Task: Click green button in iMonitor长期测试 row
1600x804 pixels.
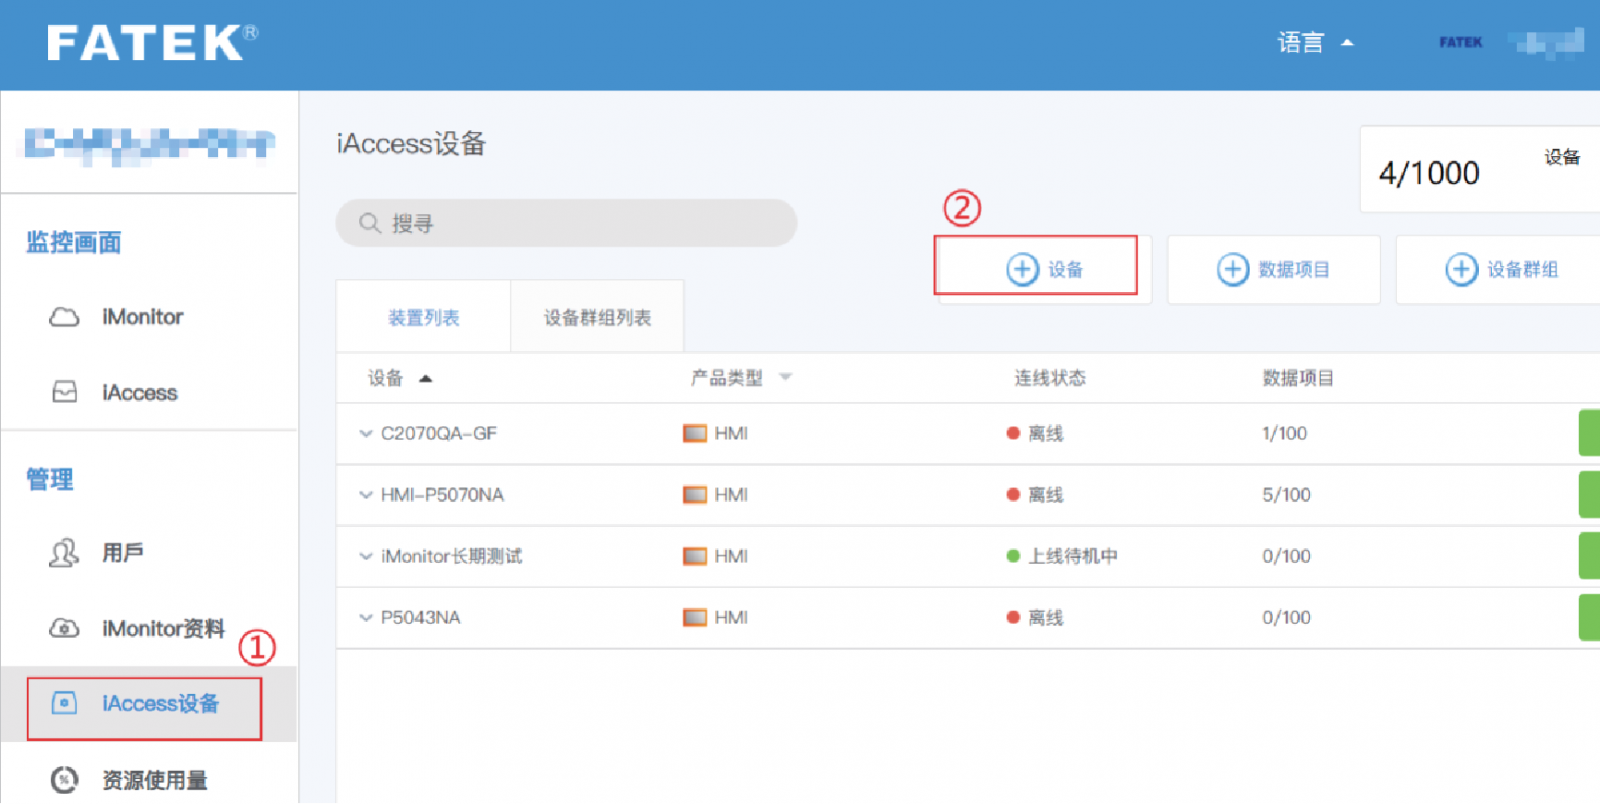Action: tap(1589, 555)
